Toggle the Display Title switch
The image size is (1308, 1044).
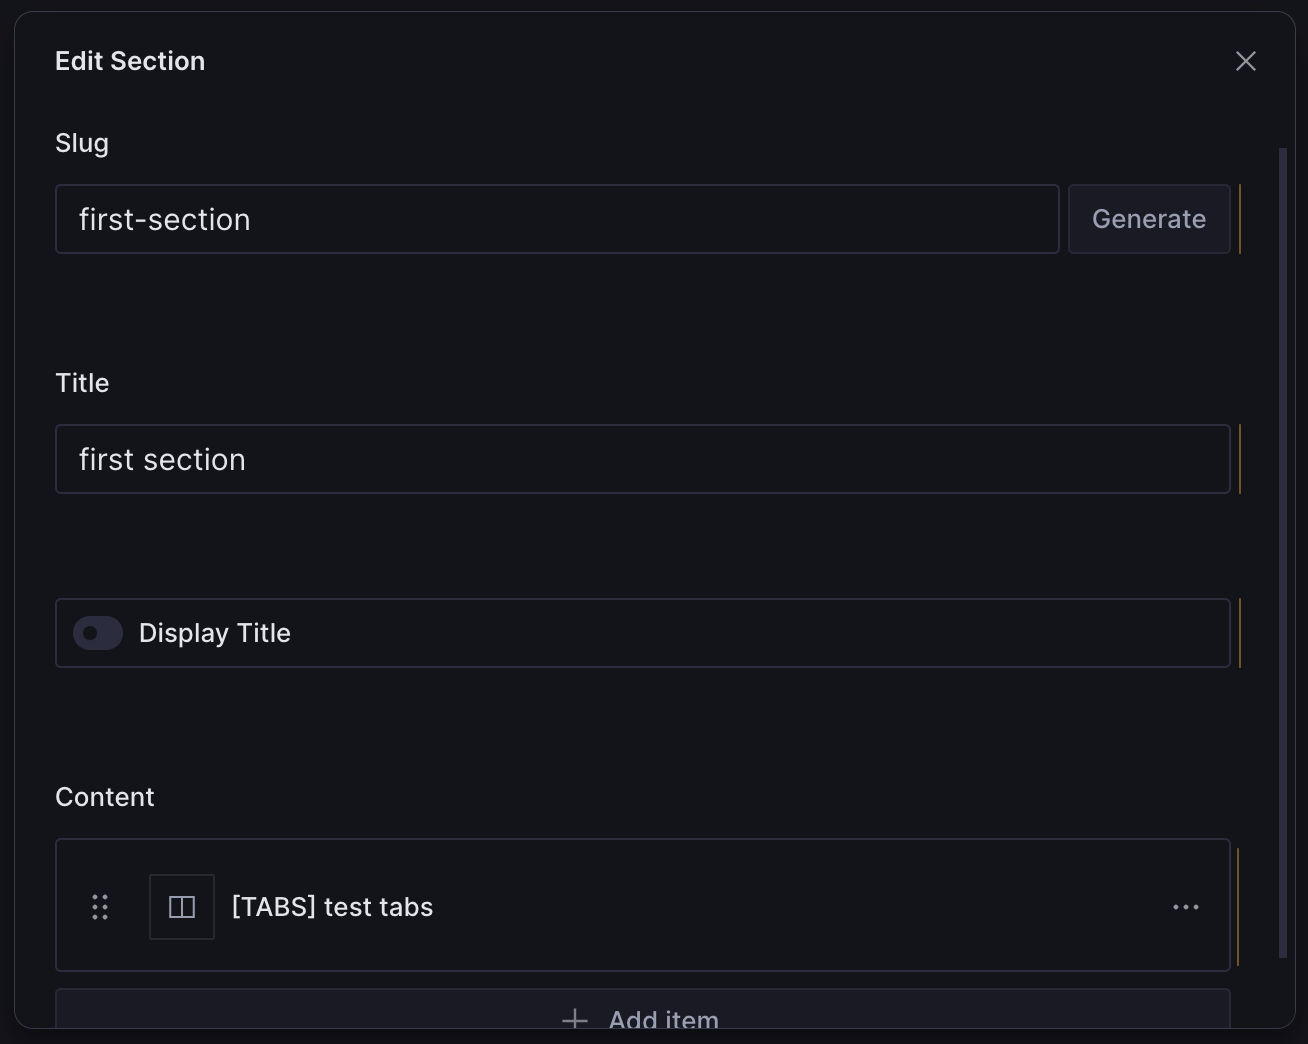[98, 633]
